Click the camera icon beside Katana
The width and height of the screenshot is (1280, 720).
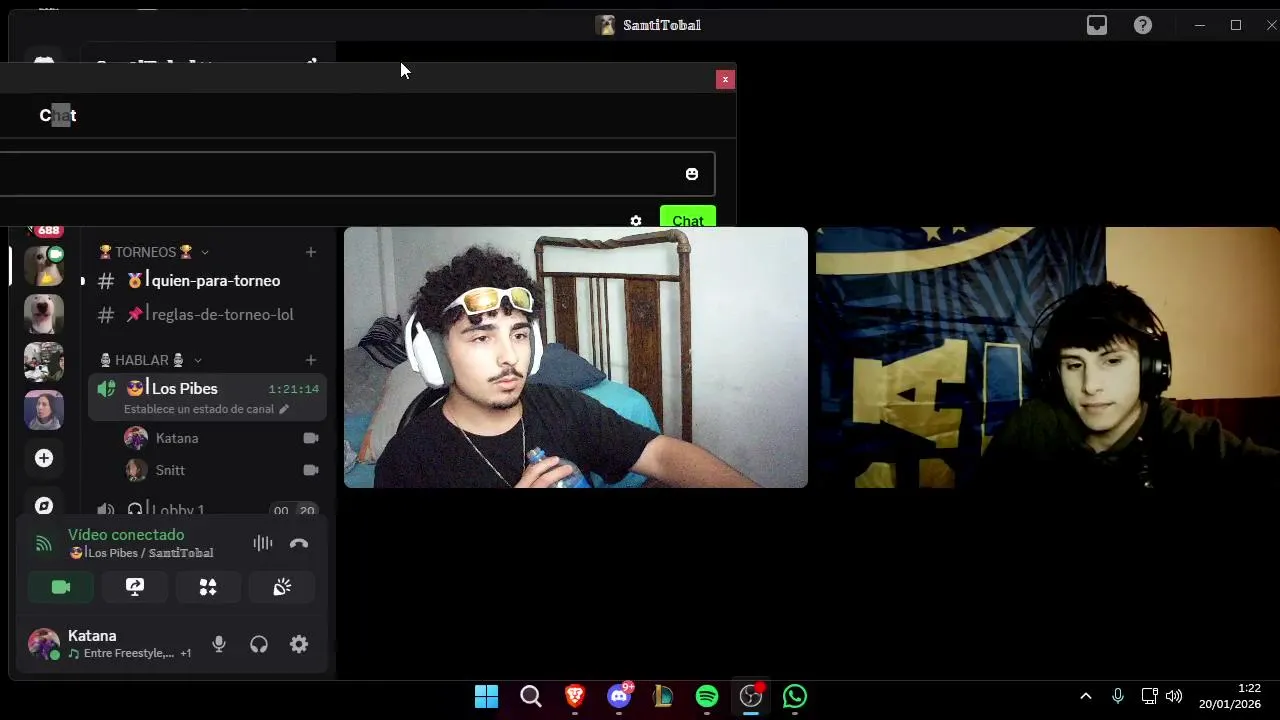(311, 438)
